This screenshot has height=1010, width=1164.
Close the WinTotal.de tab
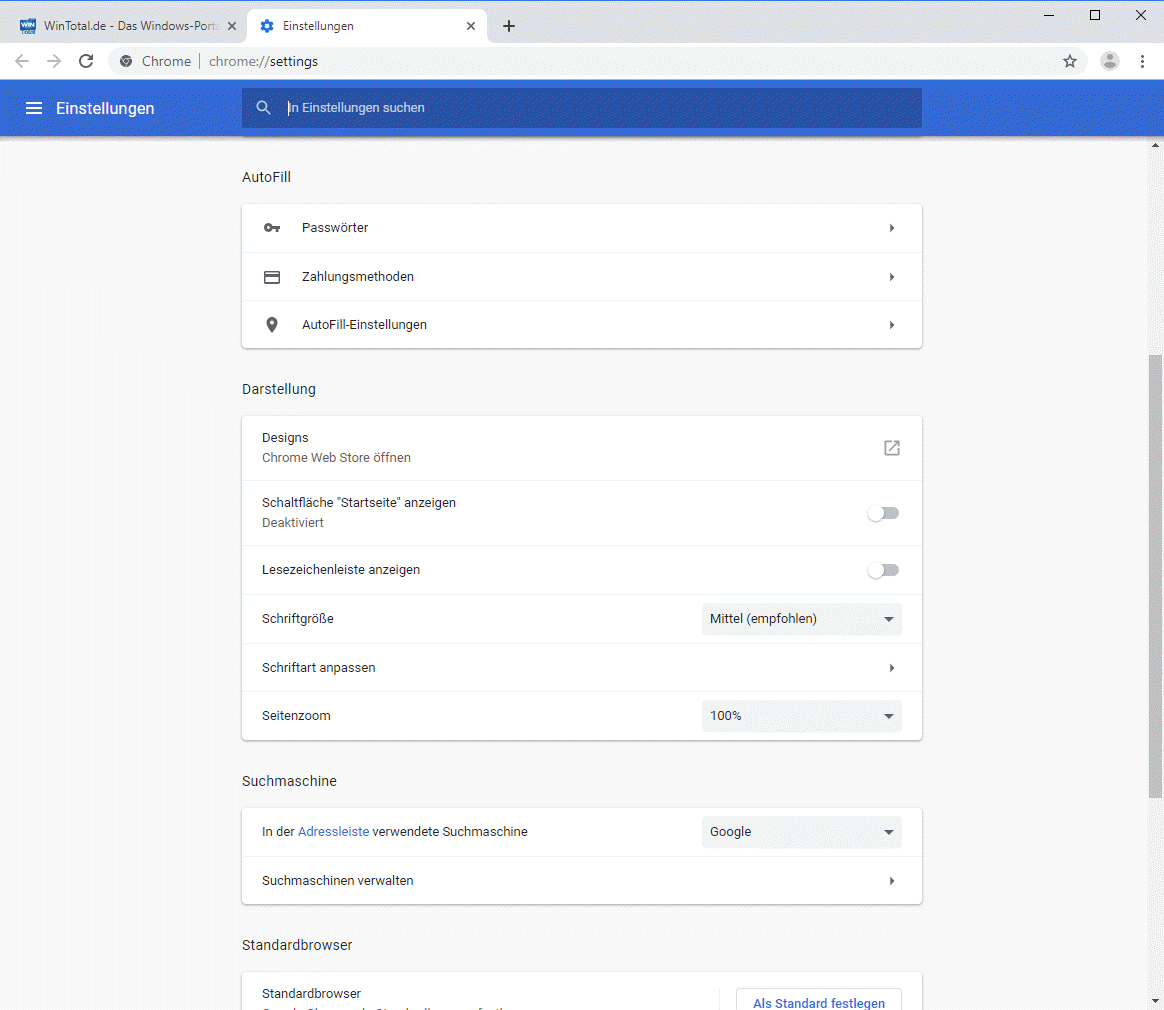(232, 26)
